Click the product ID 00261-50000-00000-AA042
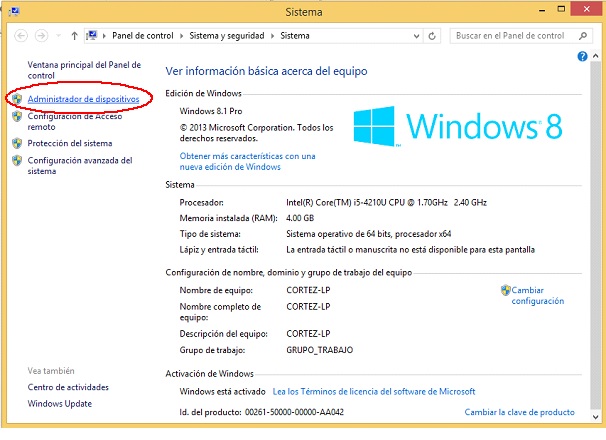Screen dimensions: 606x440 point(294,412)
